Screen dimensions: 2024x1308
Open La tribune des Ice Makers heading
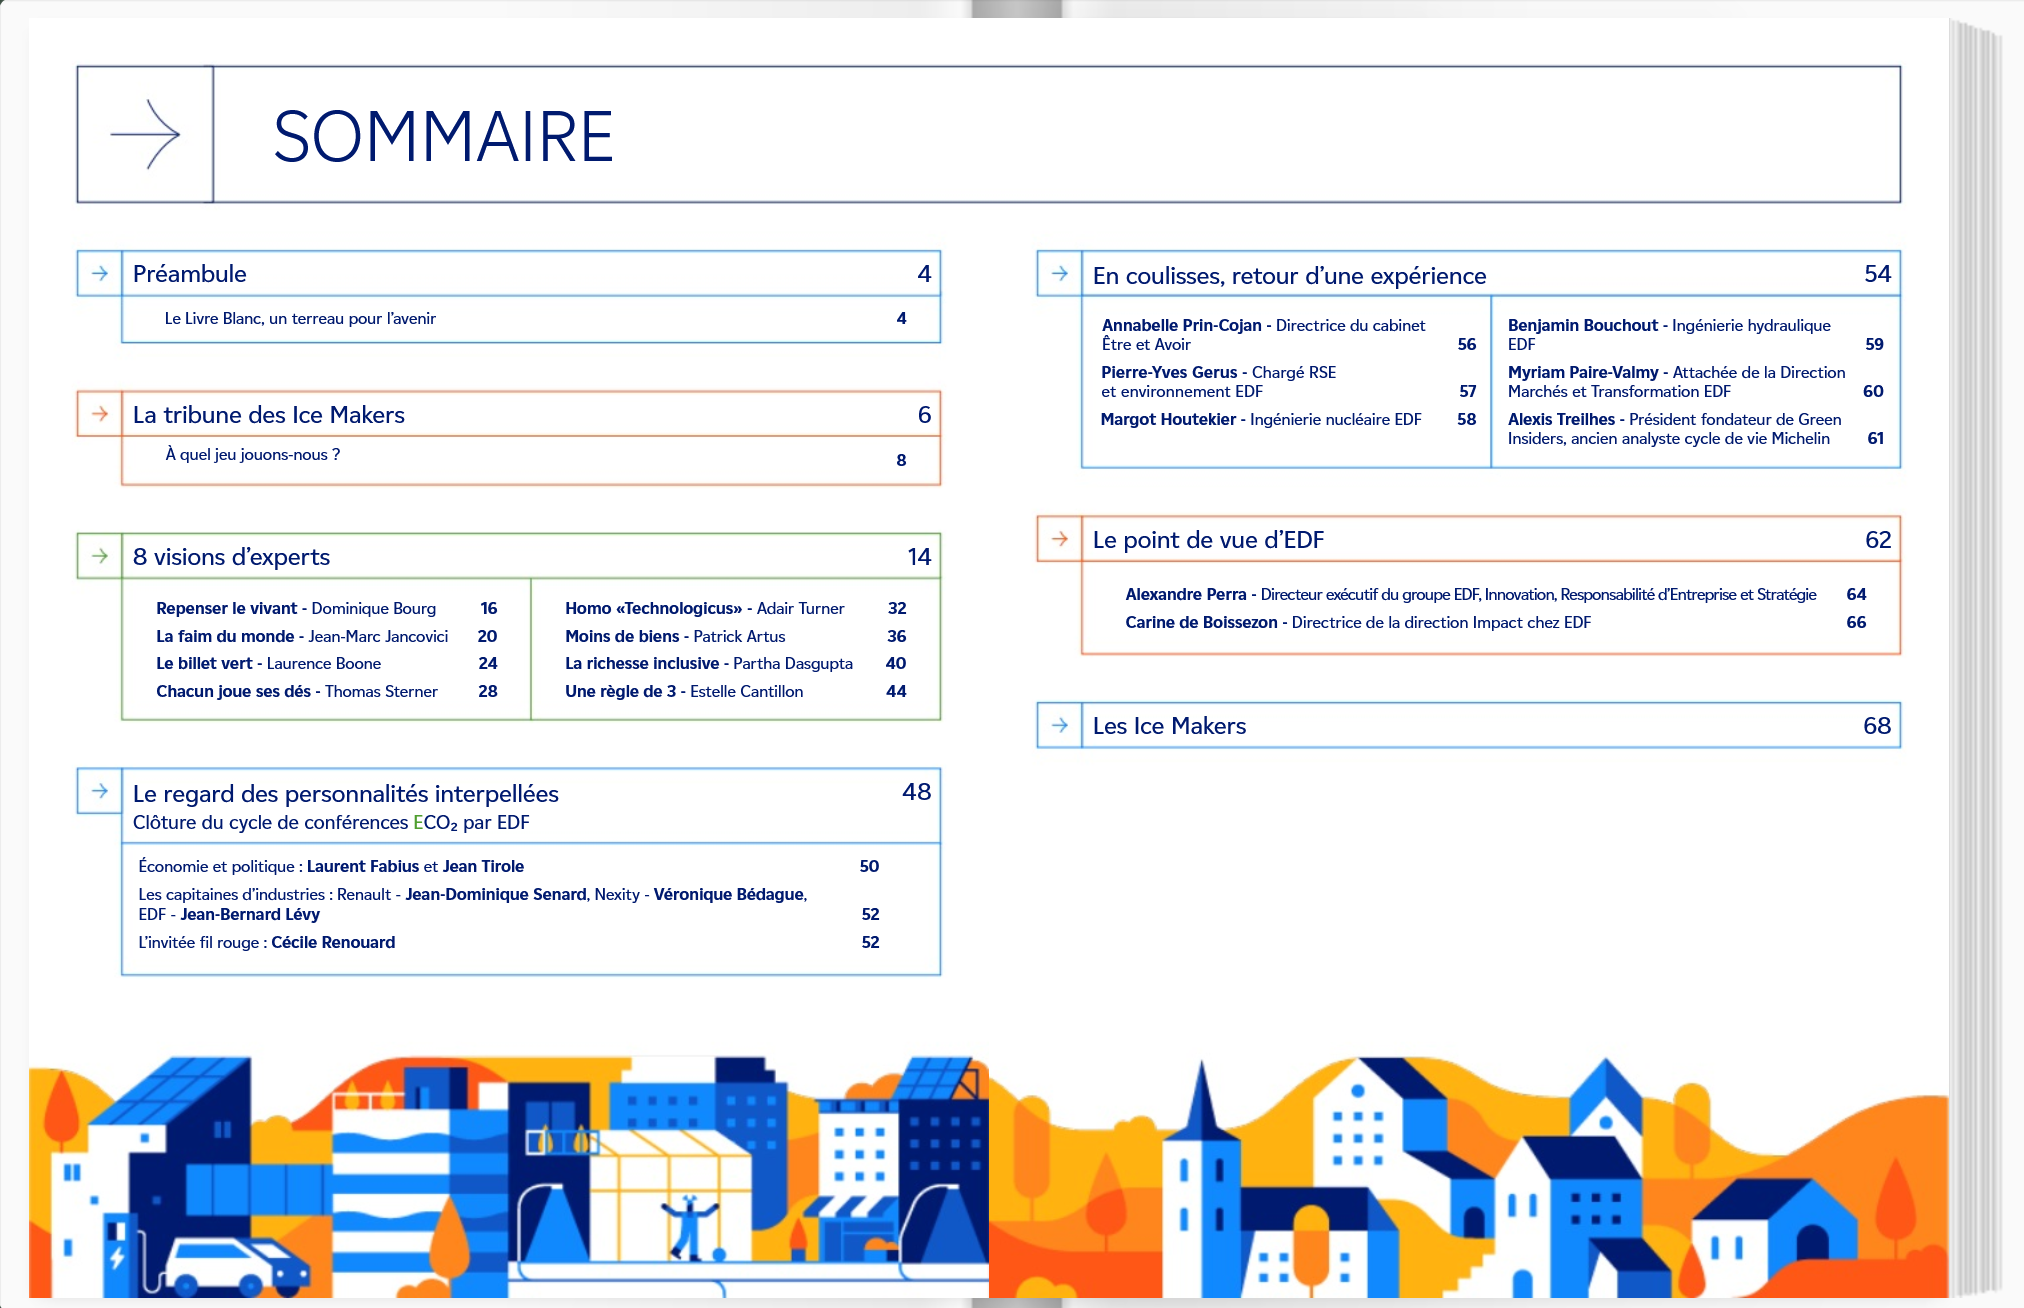[x=269, y=415]
